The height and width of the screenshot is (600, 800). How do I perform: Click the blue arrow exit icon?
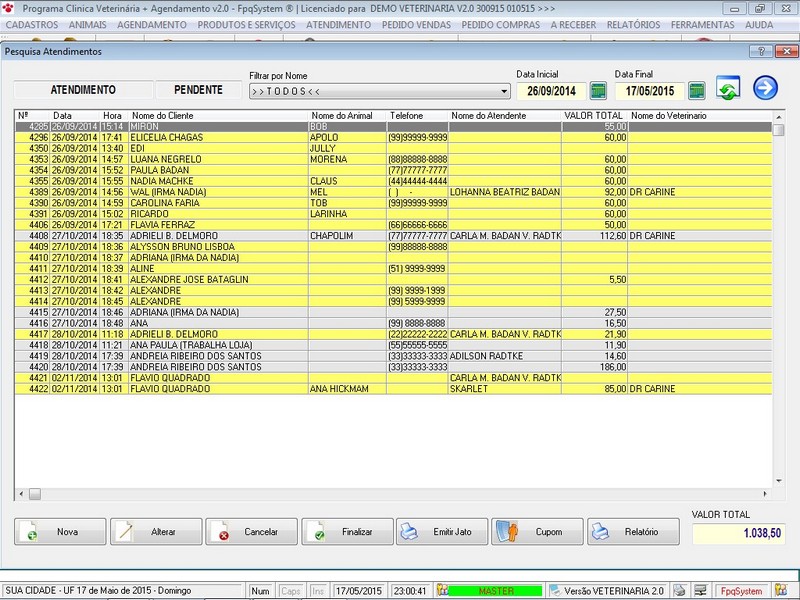pos(765,88)
